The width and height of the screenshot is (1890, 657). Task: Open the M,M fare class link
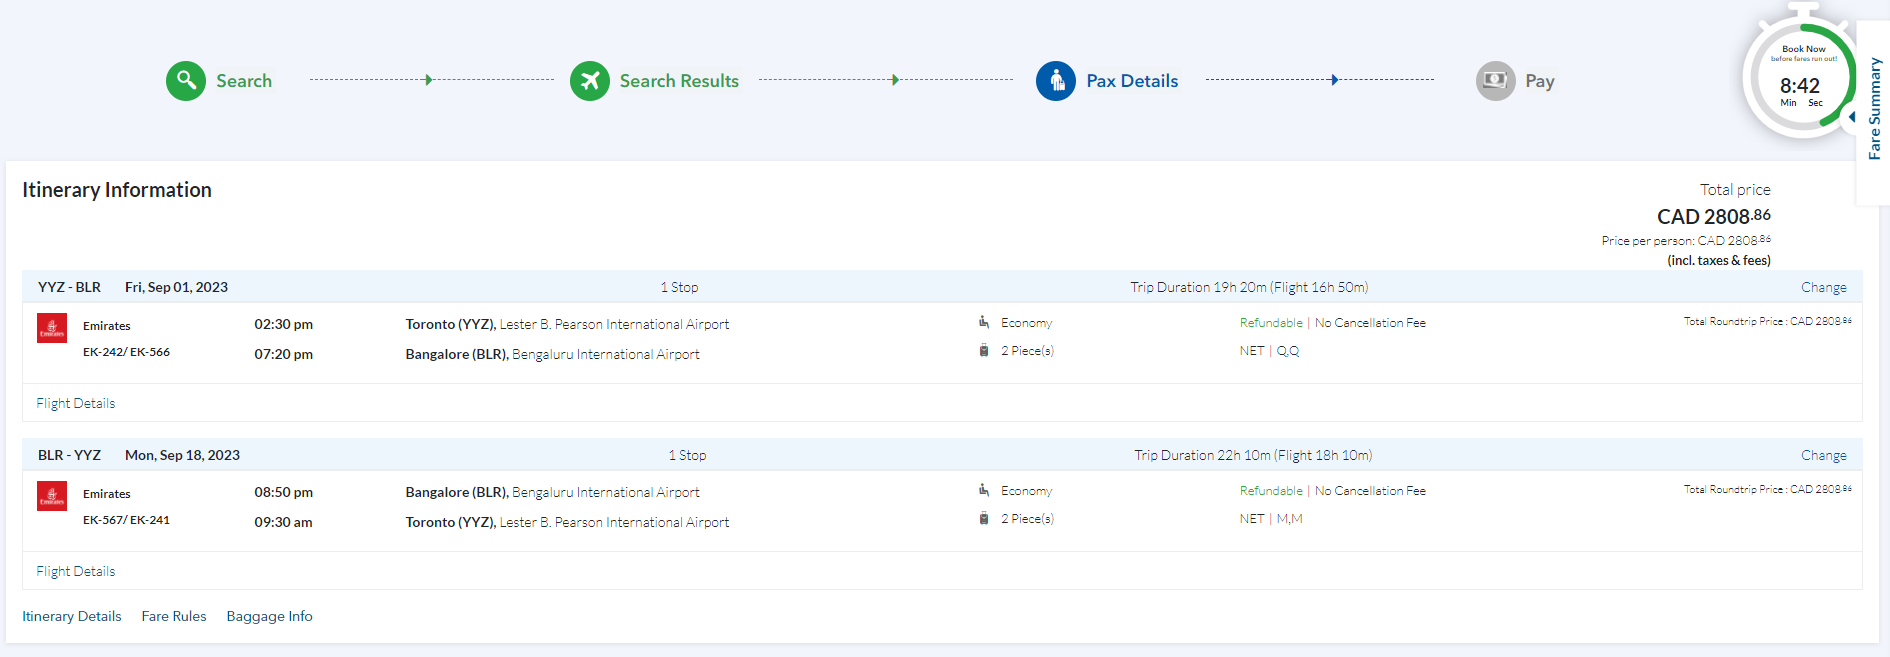[1289, 519]
